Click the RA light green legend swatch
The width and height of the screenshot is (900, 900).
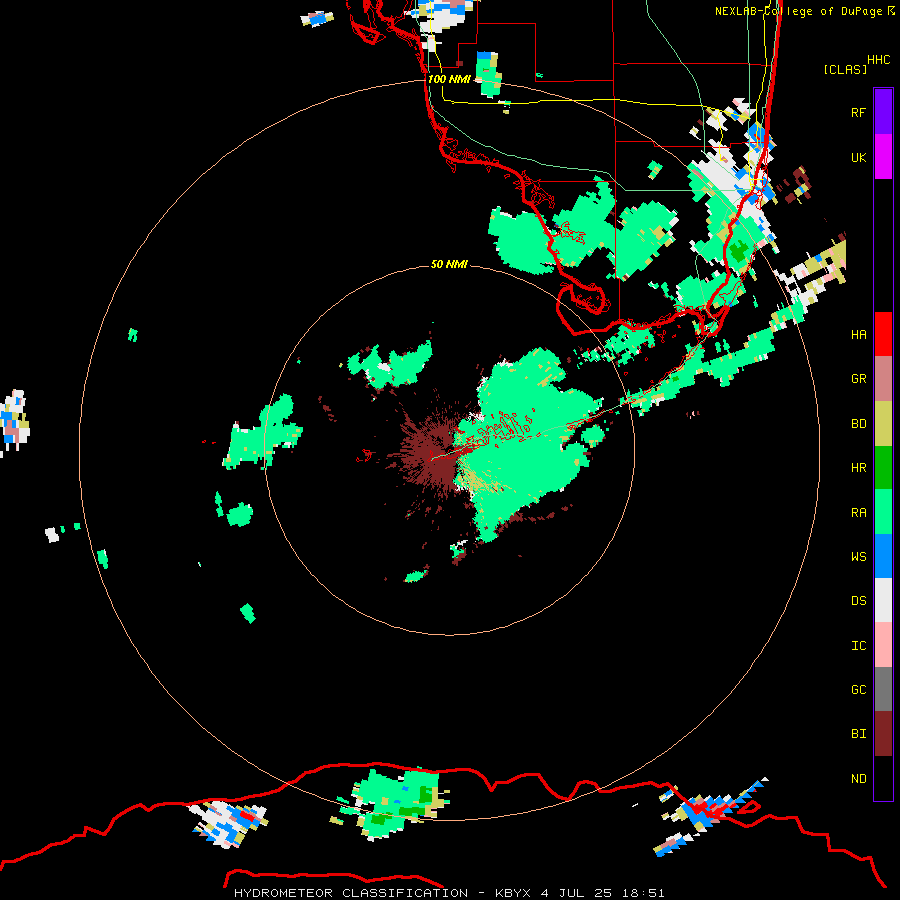pyautogui.click(x=883, y=512)
